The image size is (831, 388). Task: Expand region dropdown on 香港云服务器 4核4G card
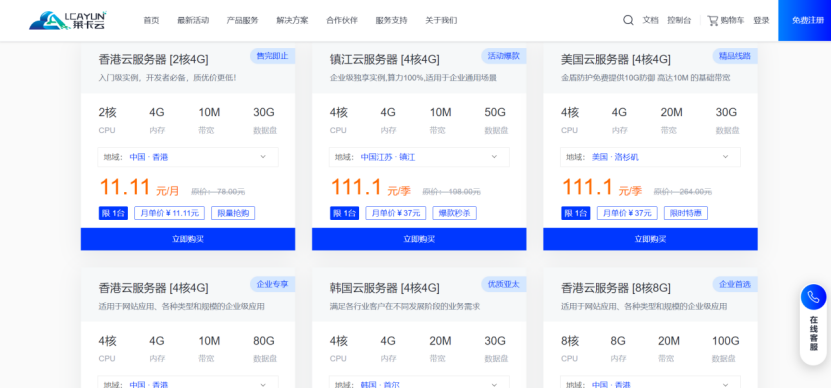coord(188,382)
